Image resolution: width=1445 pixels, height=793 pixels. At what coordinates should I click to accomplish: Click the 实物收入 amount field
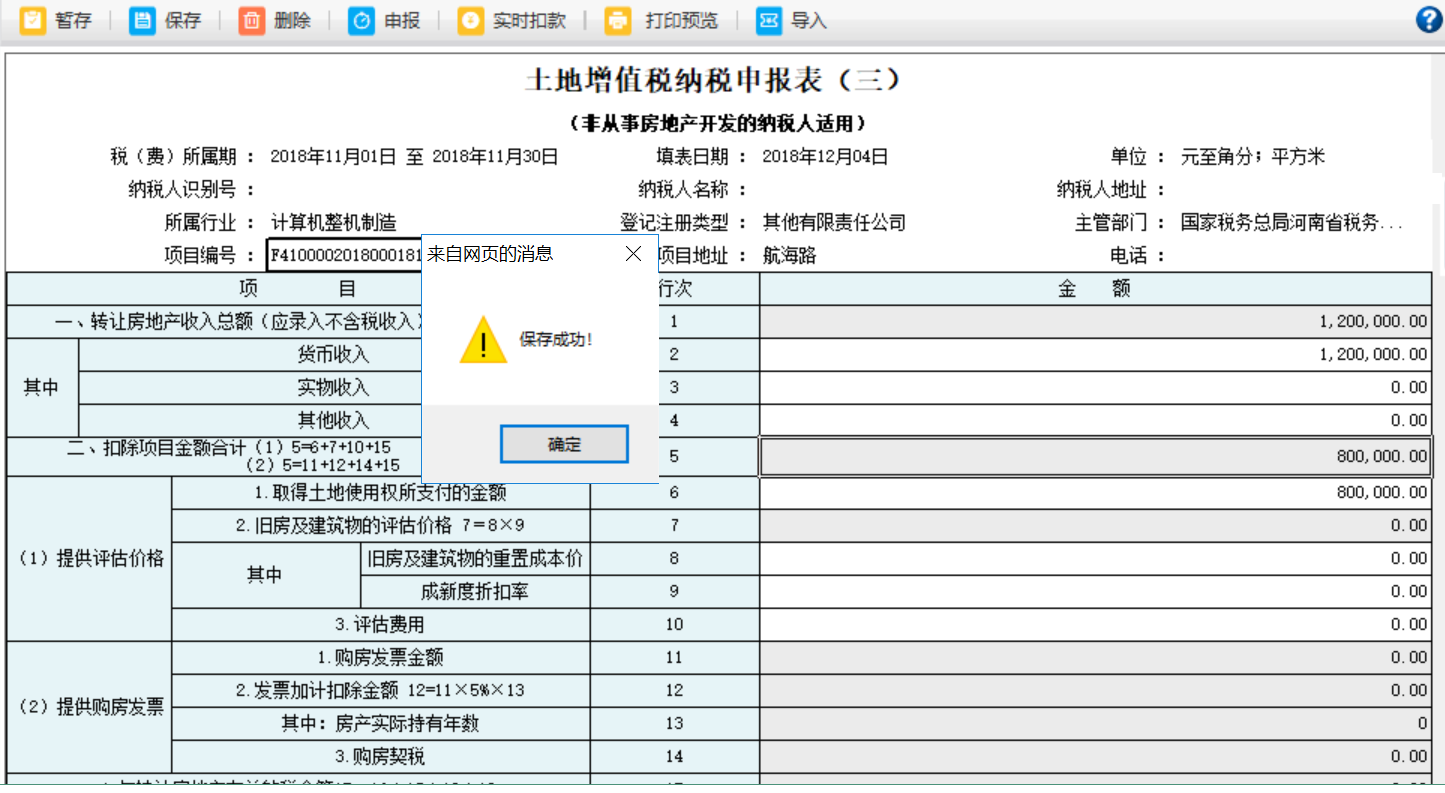(1100, 387)
